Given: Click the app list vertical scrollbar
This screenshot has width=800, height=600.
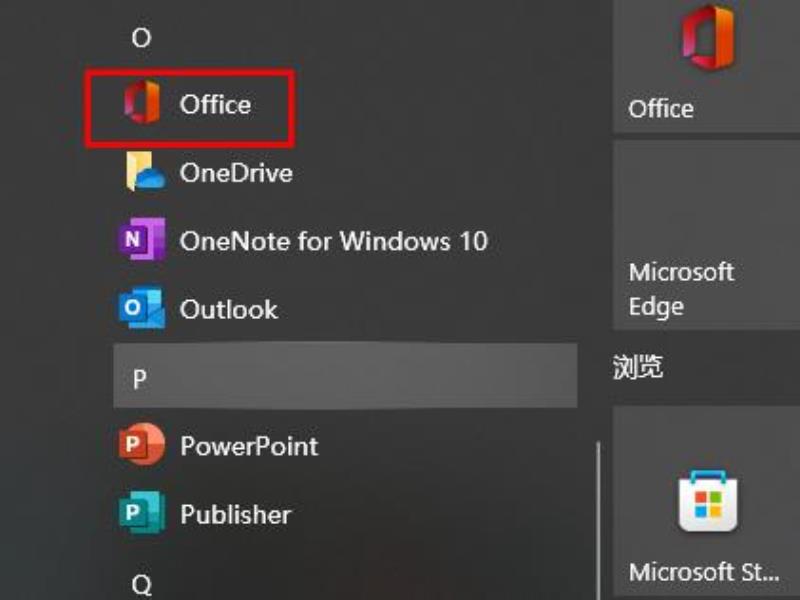Looking at the screenshot, I should (x=598, y=520).
